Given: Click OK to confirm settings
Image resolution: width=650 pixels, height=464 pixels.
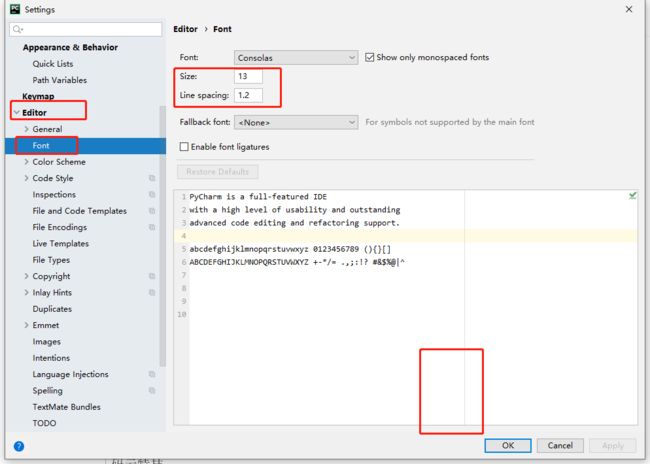Looking at the screenshot, I should [x=508, y=445].
